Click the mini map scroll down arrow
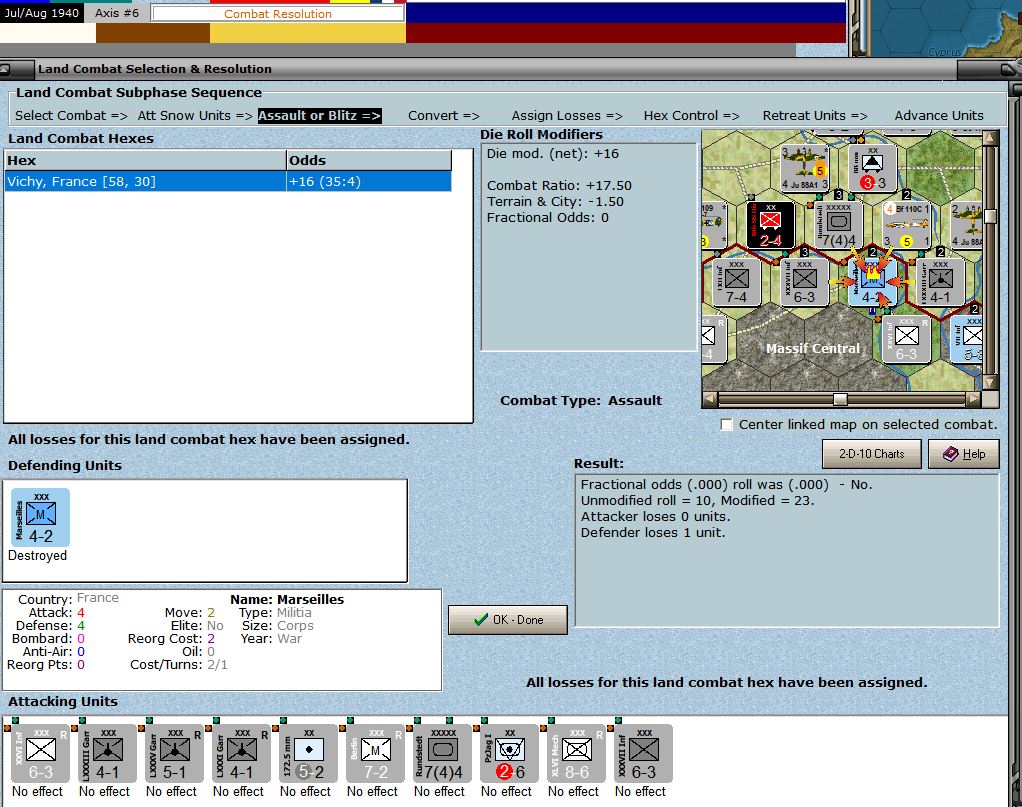 click(990, 383)
